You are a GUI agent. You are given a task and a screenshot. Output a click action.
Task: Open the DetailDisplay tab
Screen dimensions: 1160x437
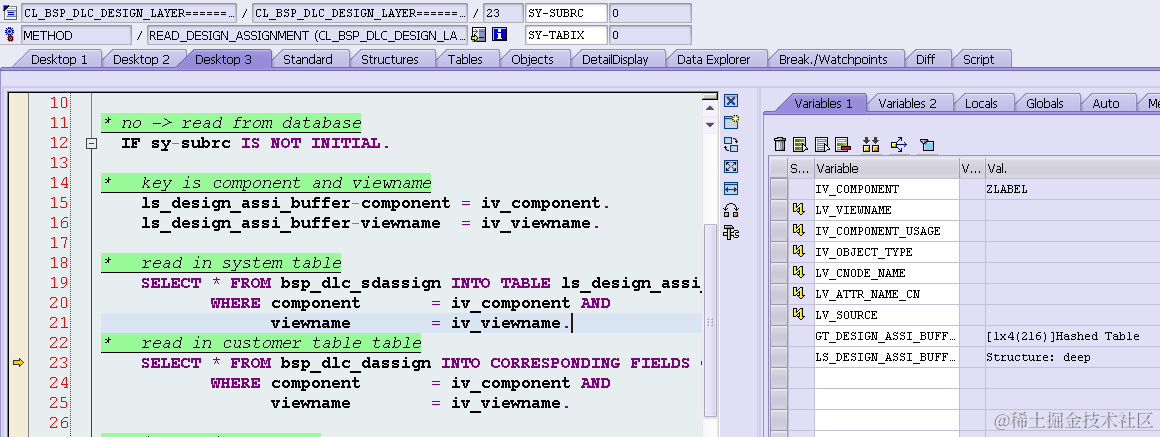615,59
